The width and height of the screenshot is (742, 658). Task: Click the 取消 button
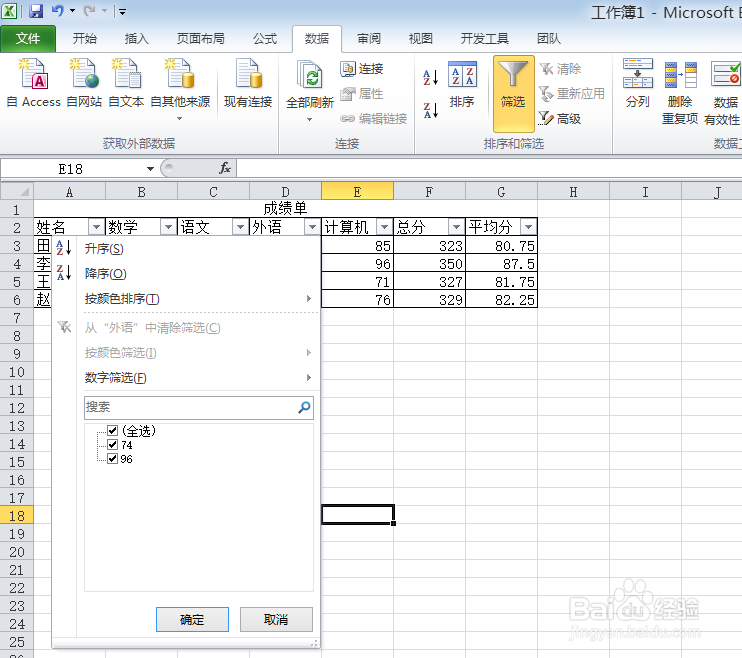click(x=276, y=619)
